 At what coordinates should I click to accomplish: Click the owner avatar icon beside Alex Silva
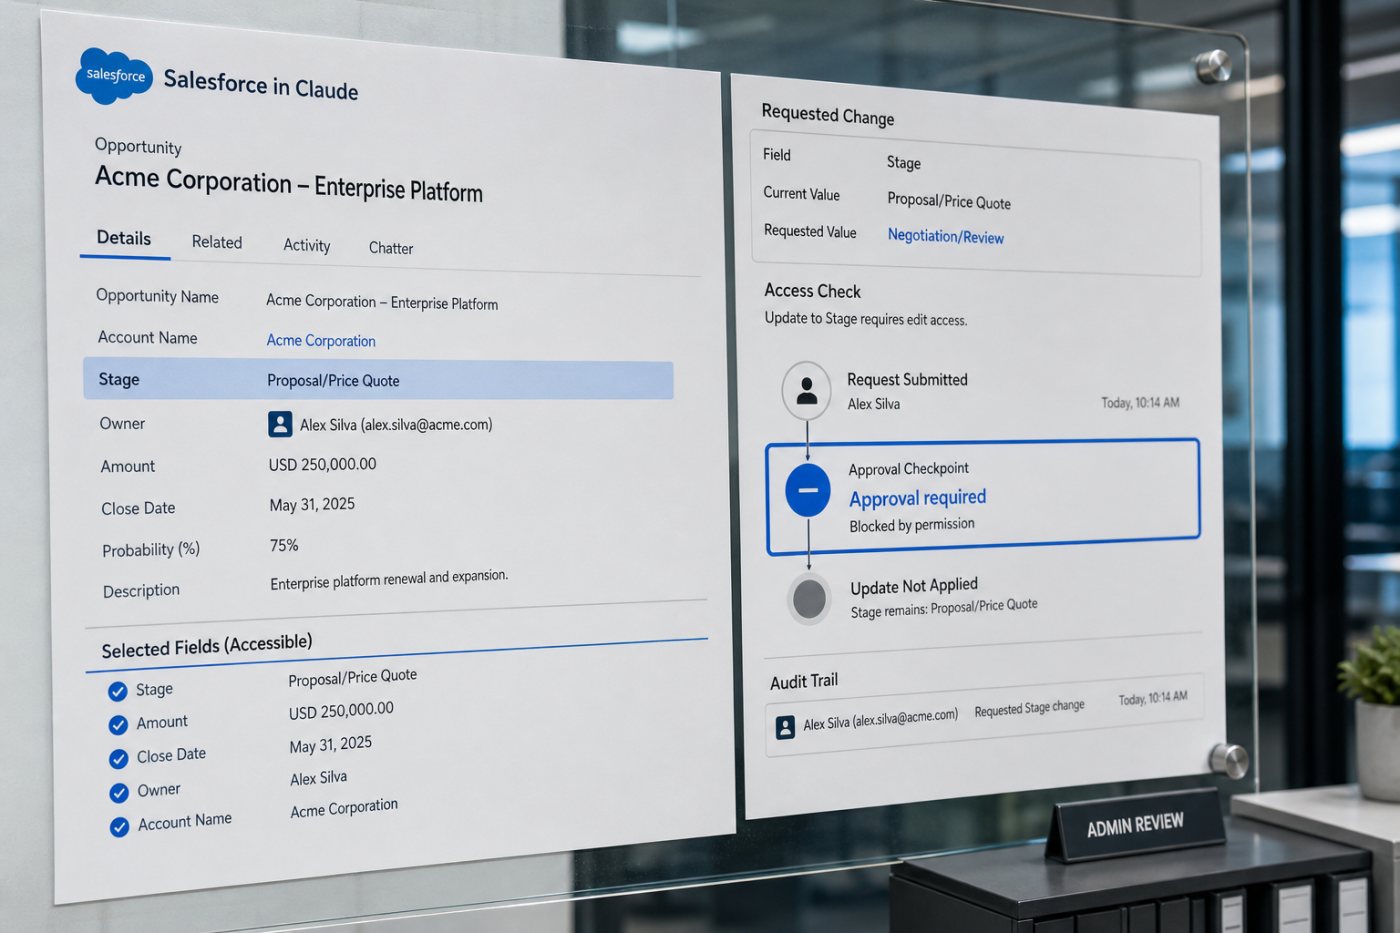[x=280, y=424]
